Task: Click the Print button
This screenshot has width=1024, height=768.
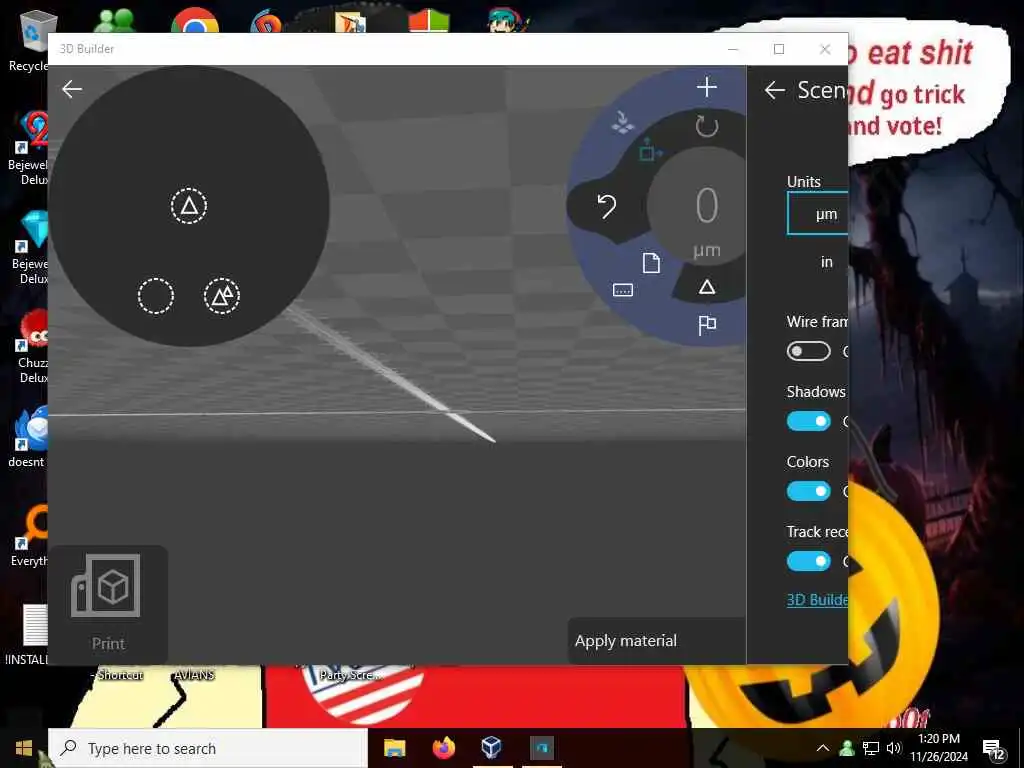Action: click(108, 604)
